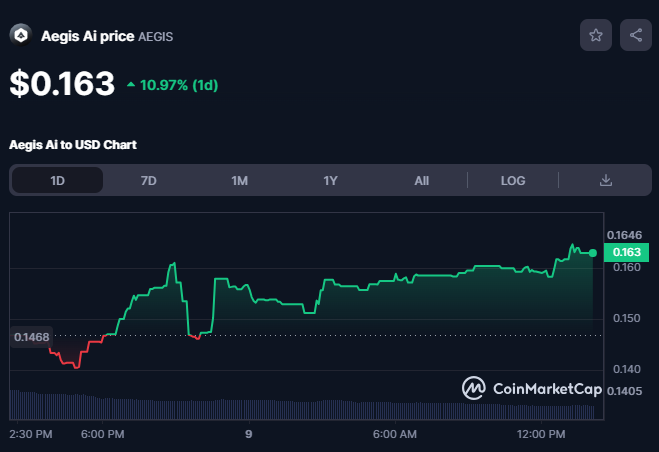Image resolution: width=659 pixels, height=452 pixels.
Task: Click the Aegis Ai to USD Chart heading
Action: pyautogui.click(x=73, y=145)
